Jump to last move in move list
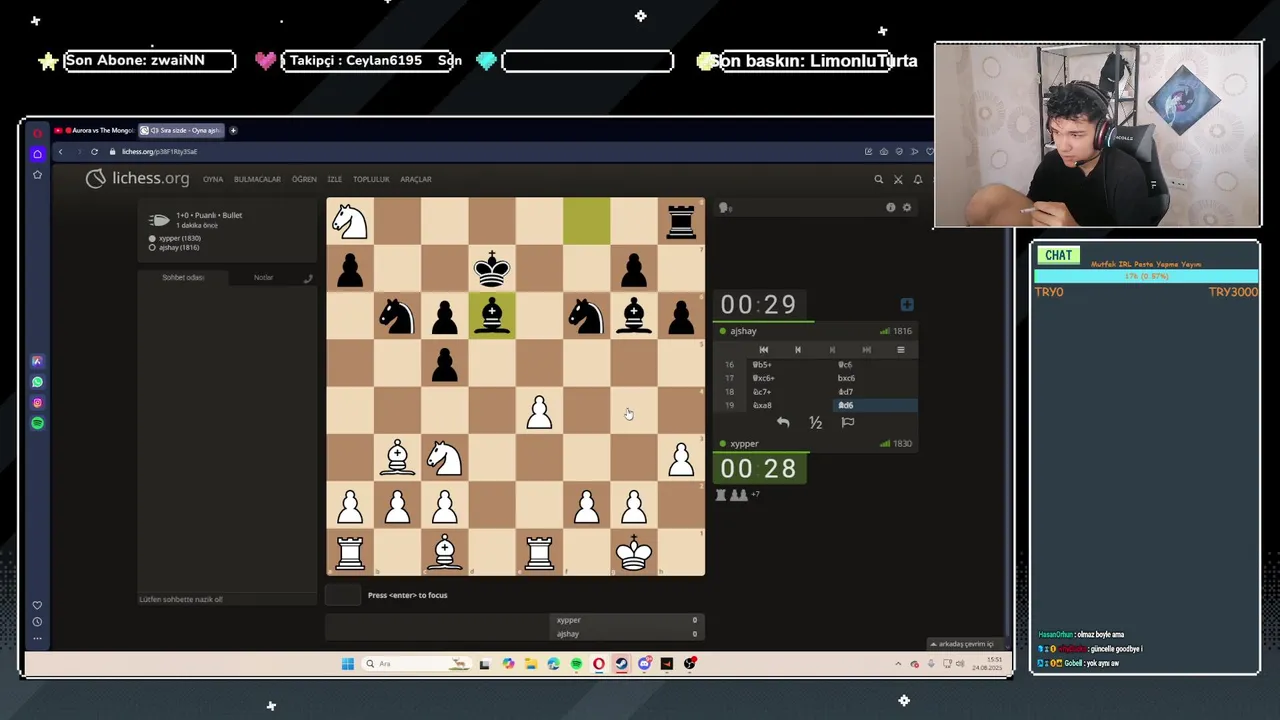Viewport: 1280px width, 720px height. click(x=866, y=350)
